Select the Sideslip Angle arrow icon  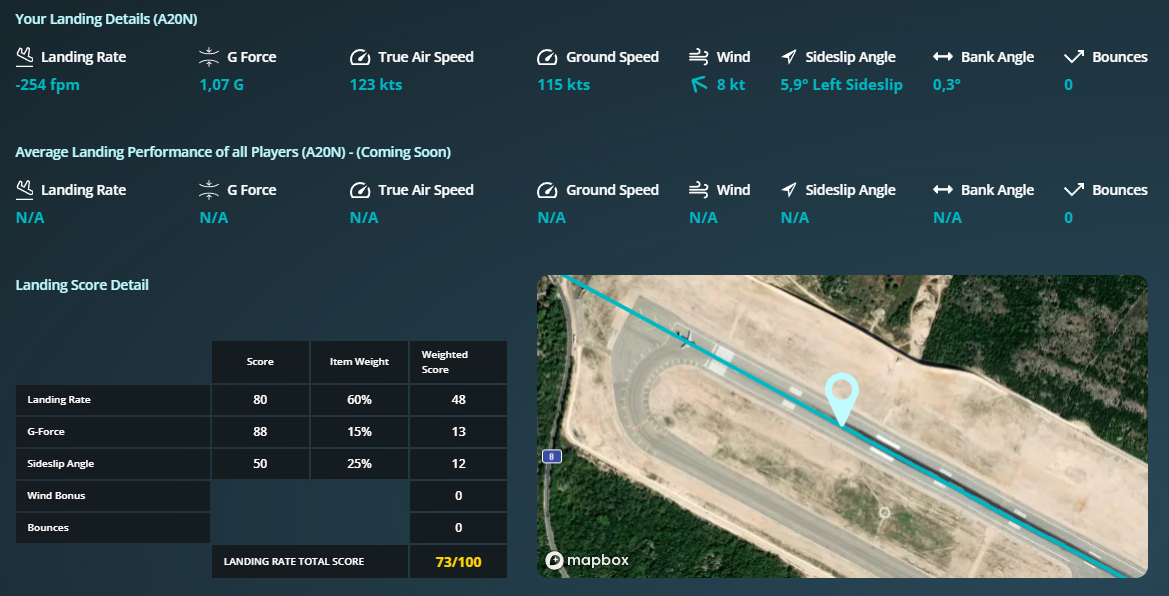tap(789, 56)
